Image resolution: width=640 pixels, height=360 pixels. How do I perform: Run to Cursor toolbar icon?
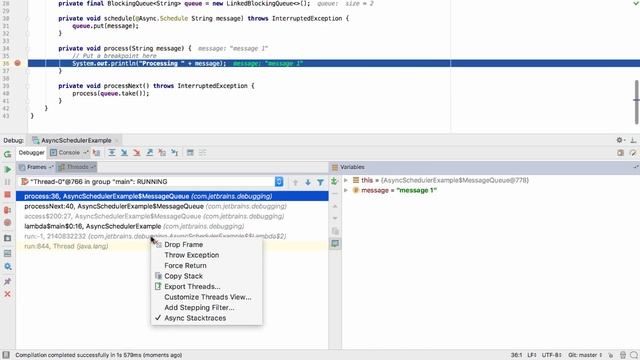(175, 153)
